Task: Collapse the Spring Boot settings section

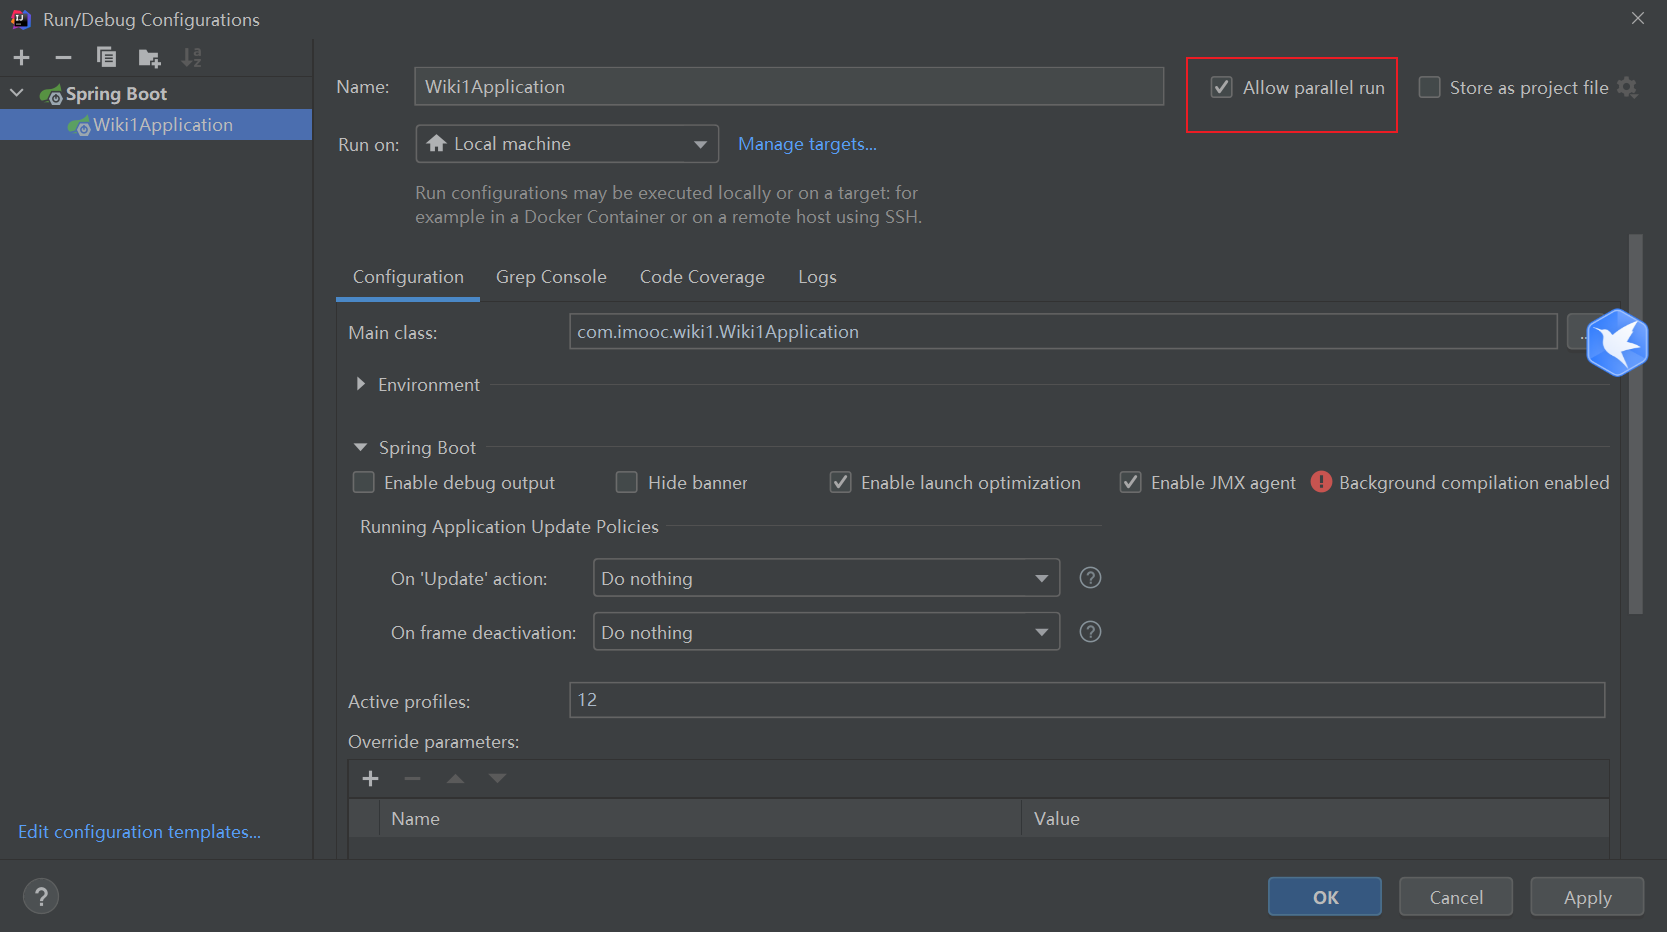Action: [361, 447]
